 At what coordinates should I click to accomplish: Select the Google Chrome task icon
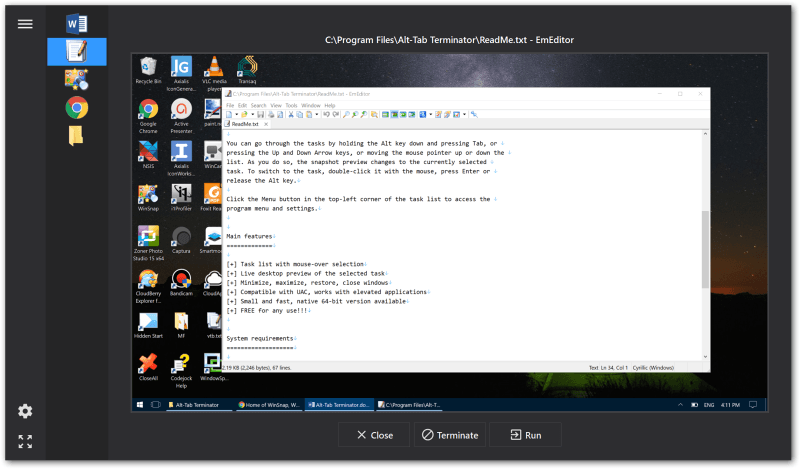77,108
